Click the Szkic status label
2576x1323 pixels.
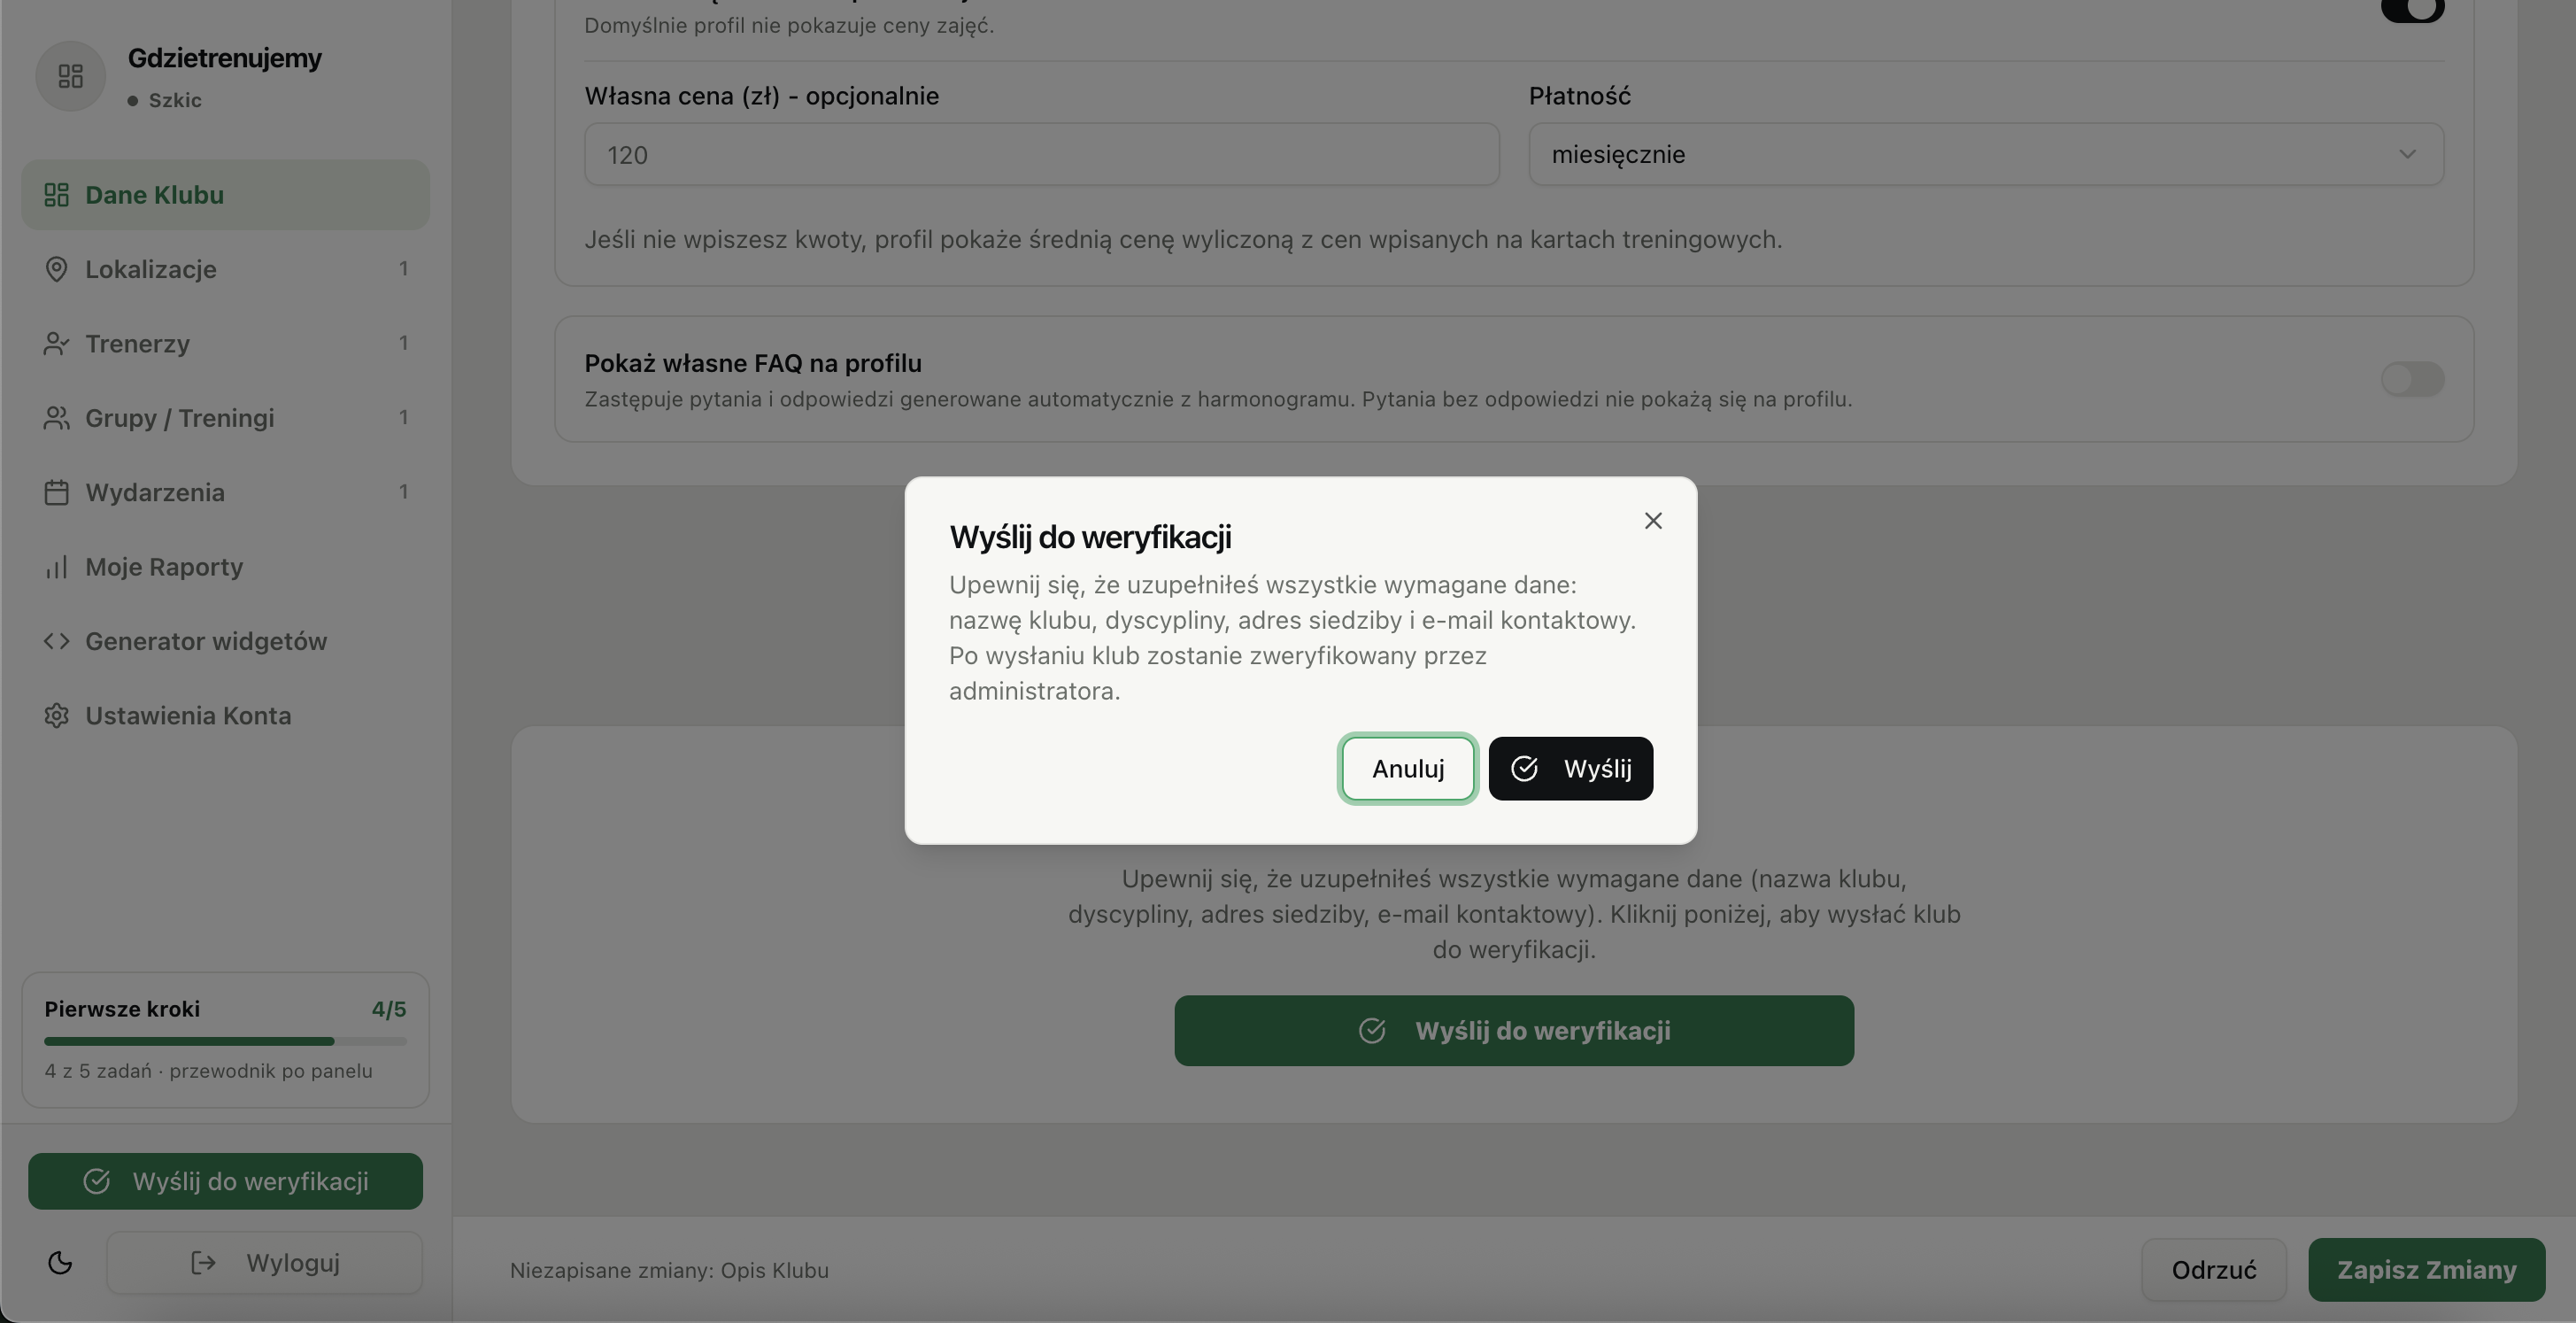(175, 100)
